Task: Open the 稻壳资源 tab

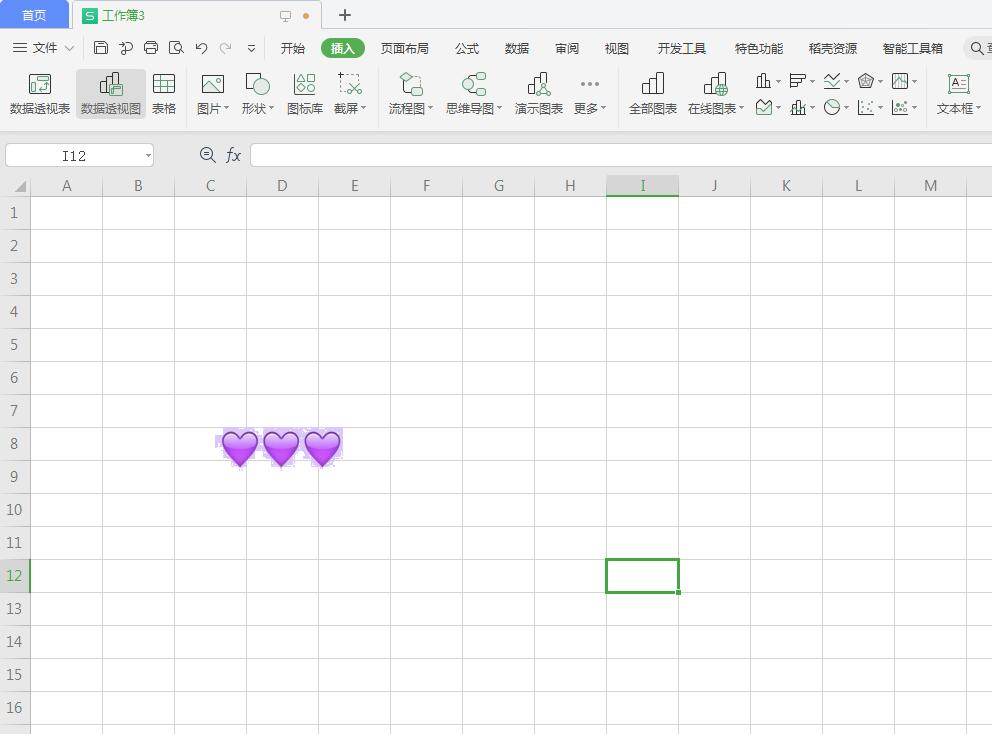Action: pos(833,48)
